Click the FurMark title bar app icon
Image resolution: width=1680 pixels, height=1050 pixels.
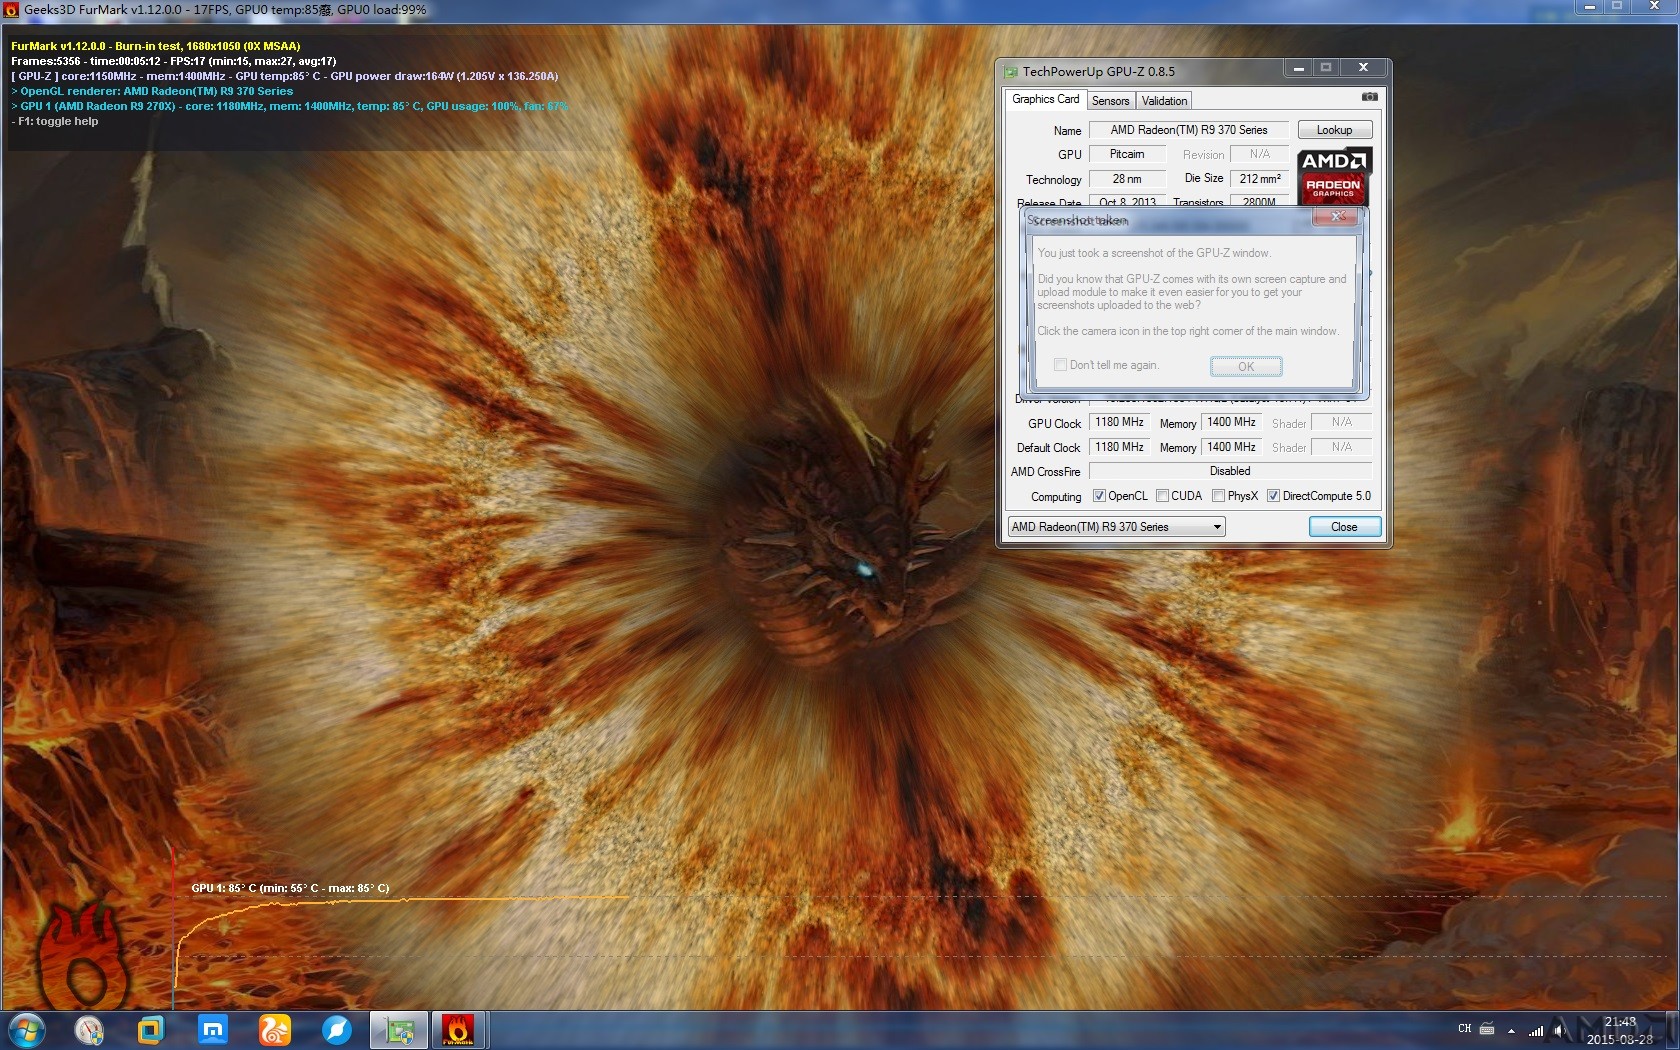(x=12, y=10)
